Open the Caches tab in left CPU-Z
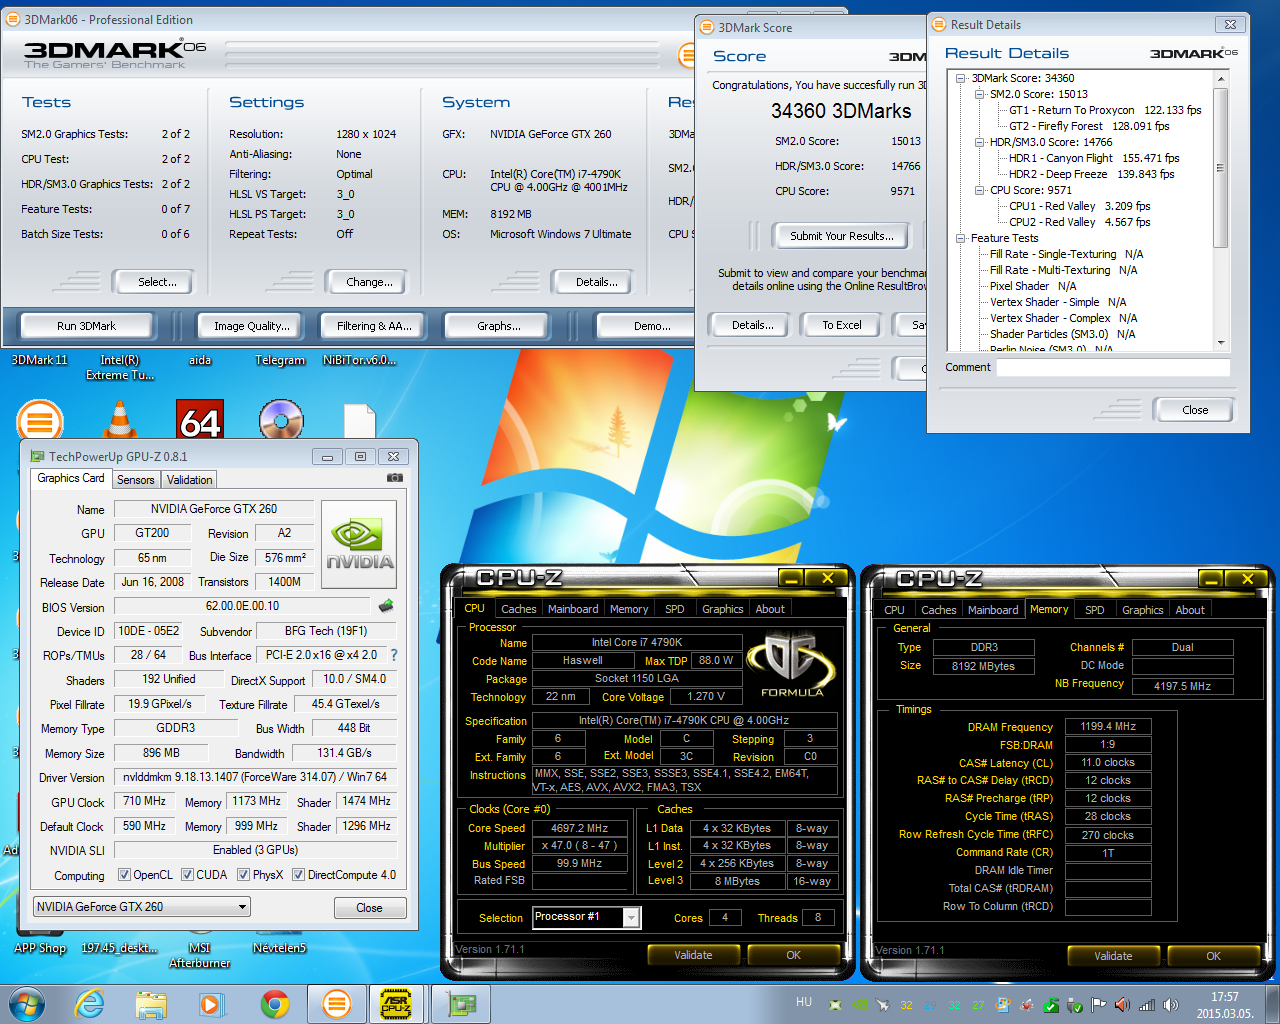This screenshot has height=1024, width=1280. pos(518,609)
